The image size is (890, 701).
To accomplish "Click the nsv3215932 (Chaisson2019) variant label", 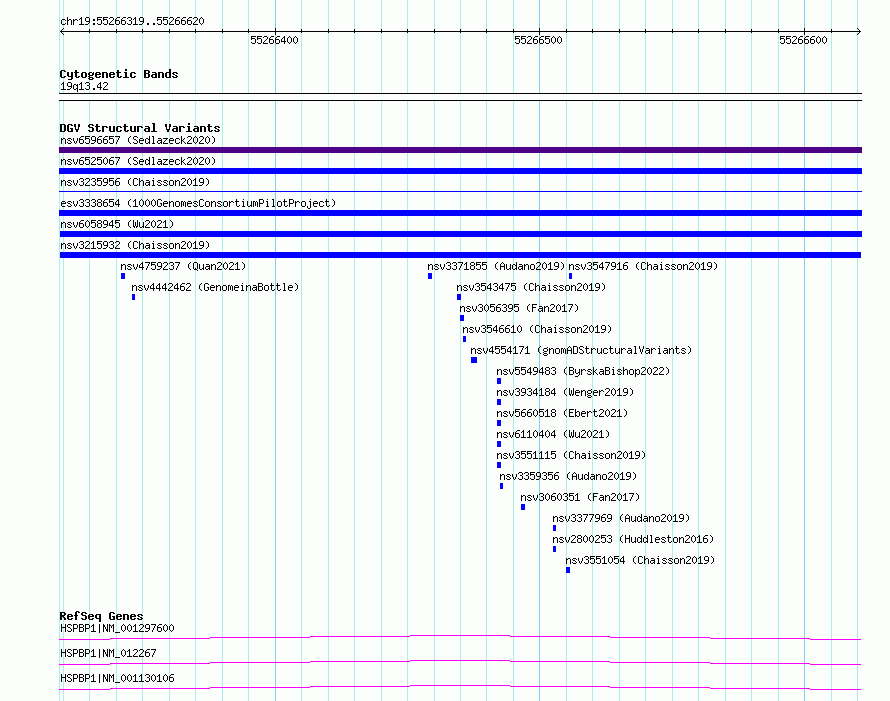I will point(135,245).
